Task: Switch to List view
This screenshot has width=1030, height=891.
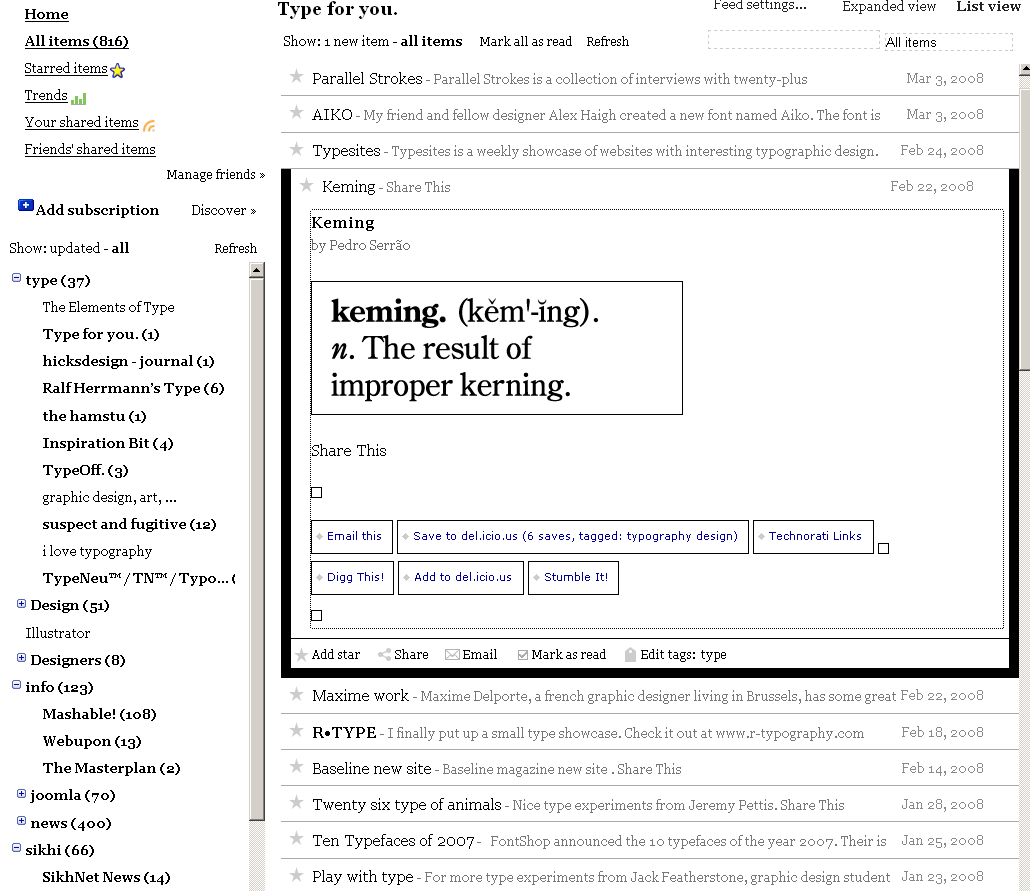Action: point(987,8)
